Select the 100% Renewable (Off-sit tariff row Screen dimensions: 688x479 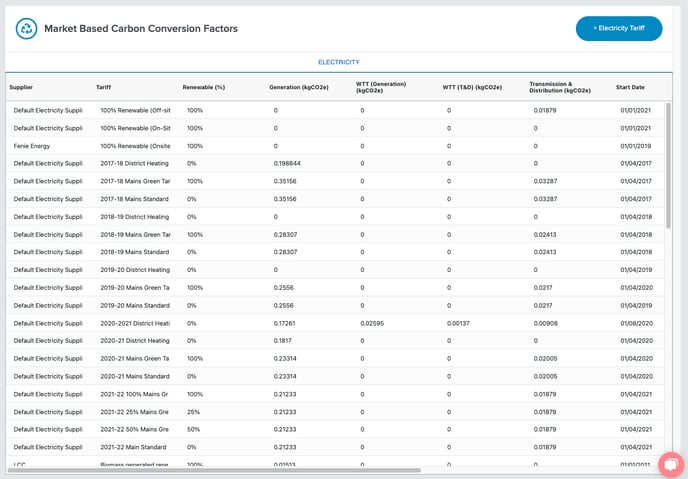pyautogui.click(x=335, y=111)
